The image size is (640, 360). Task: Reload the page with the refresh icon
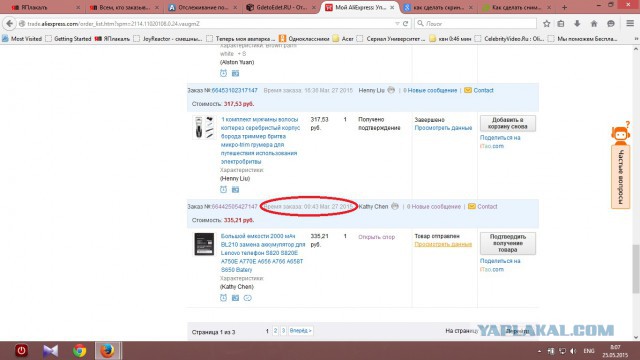(405, 24)
